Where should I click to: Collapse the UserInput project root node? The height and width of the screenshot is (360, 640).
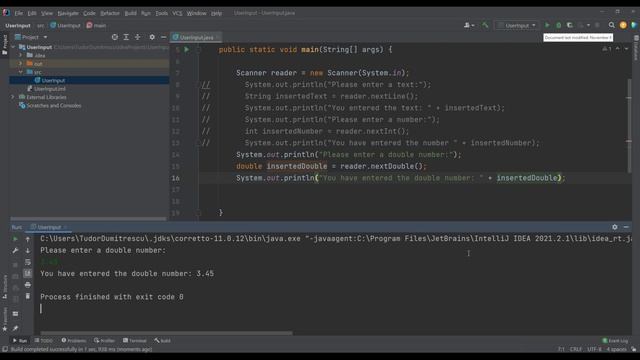13,47
